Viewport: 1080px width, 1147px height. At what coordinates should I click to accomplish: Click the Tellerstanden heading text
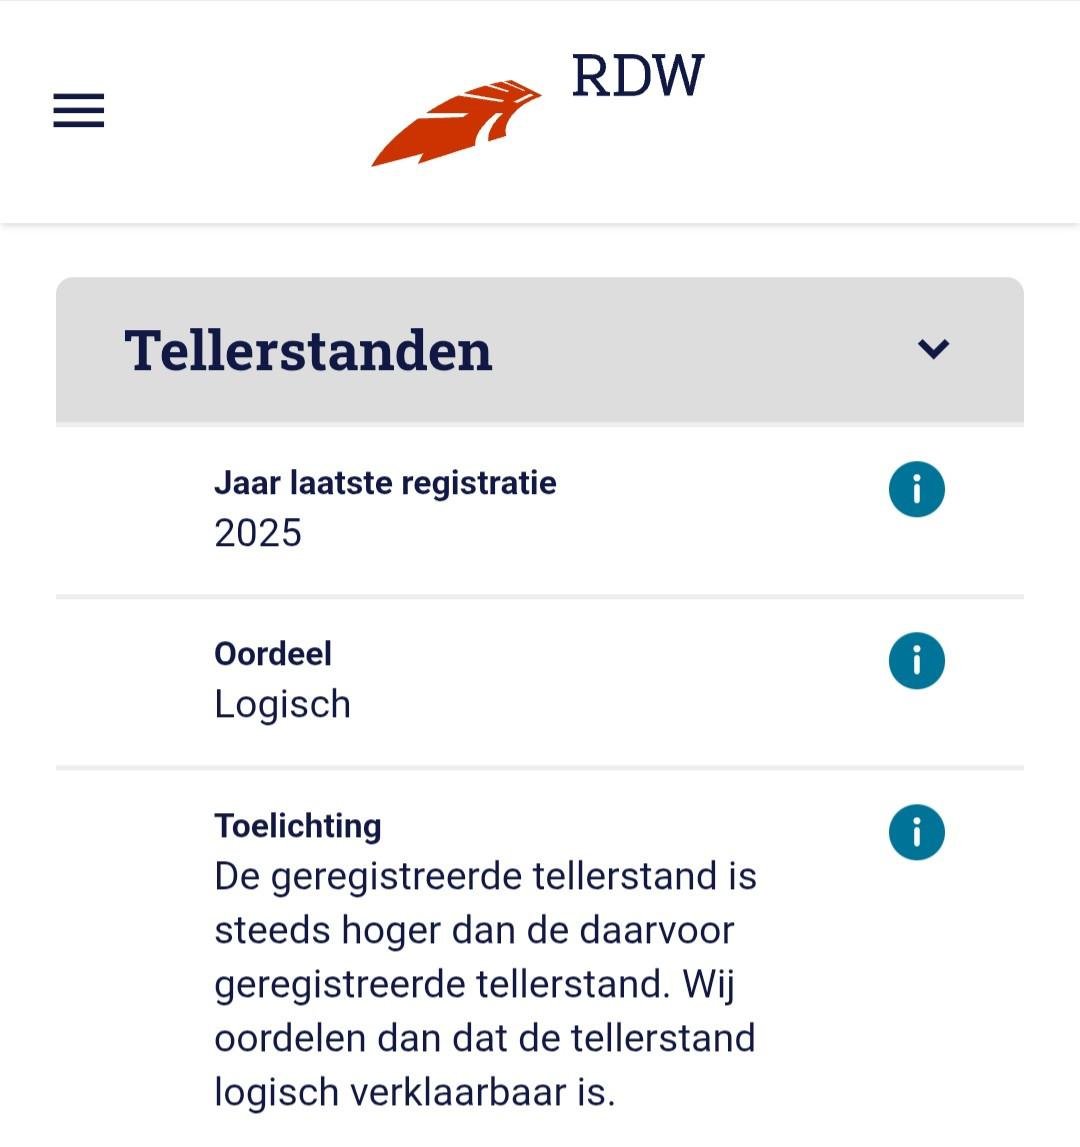coord(308,351)
